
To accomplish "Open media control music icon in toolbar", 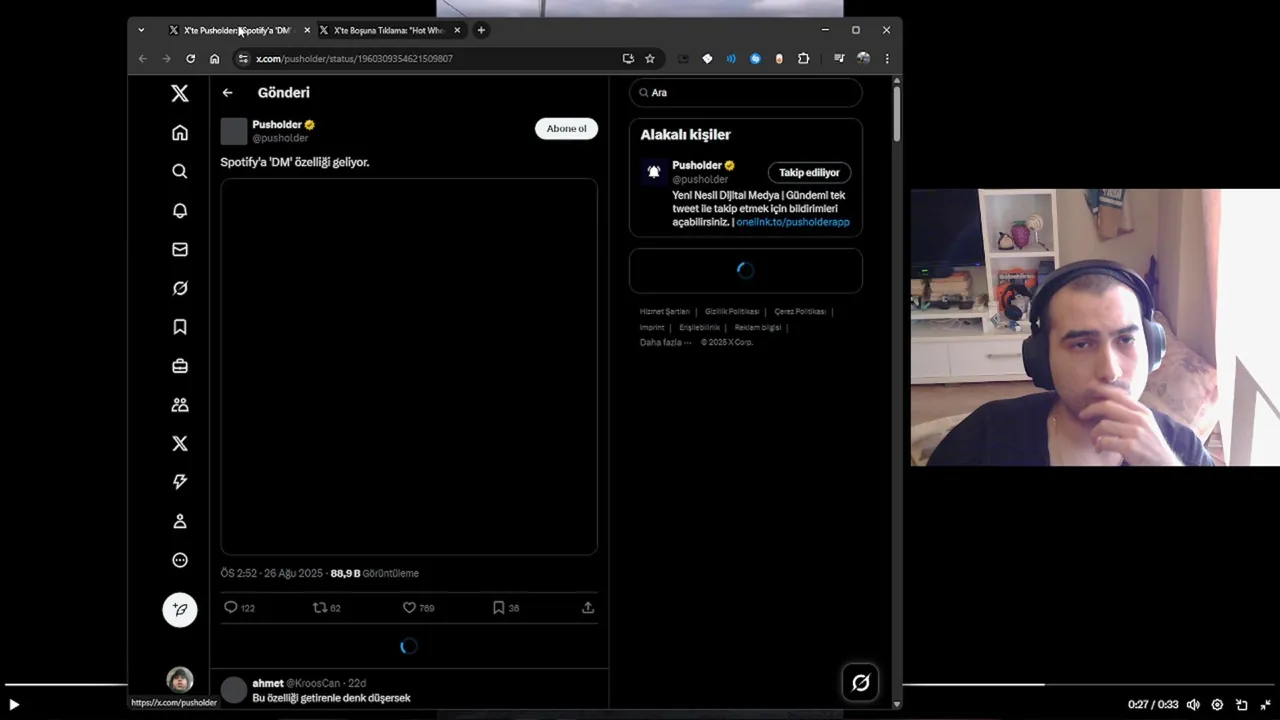I will pos(839,59).
